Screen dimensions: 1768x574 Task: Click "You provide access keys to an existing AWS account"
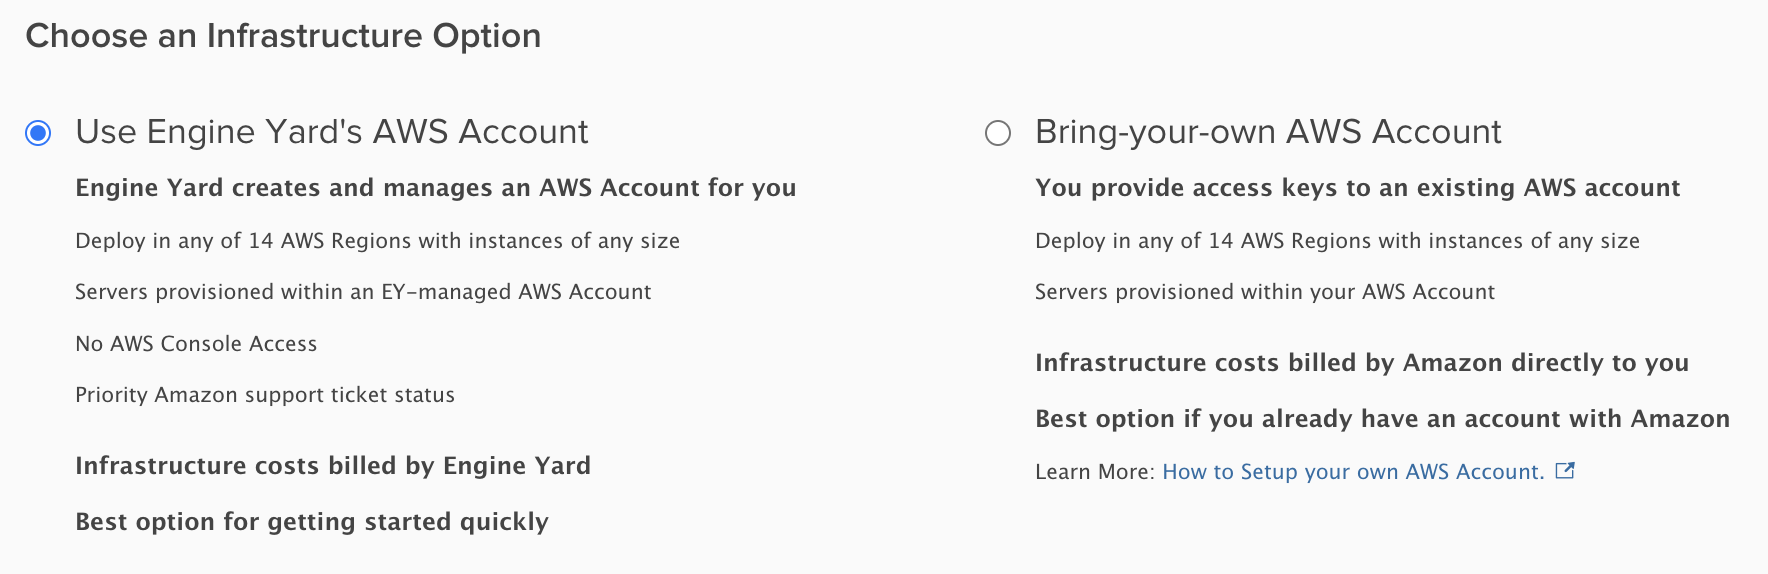1357,188
